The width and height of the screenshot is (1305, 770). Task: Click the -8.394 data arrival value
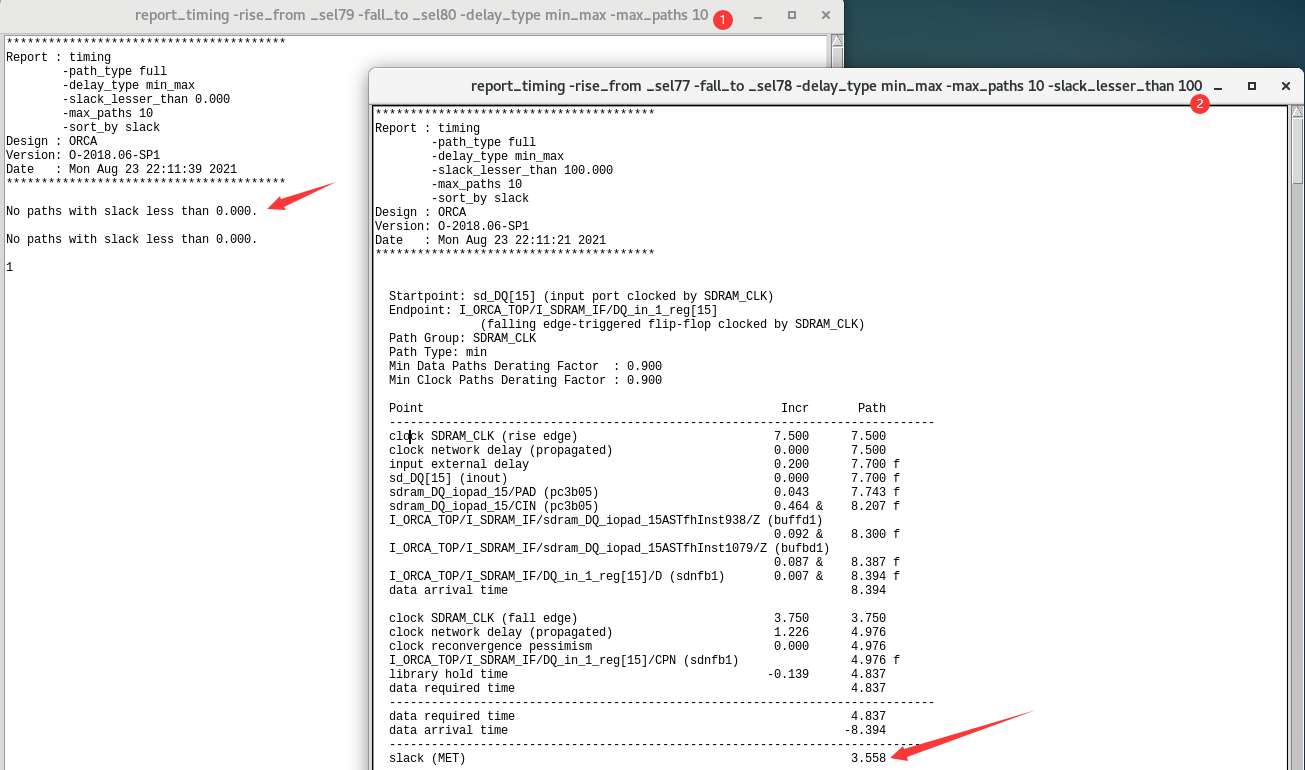(865, 730)
